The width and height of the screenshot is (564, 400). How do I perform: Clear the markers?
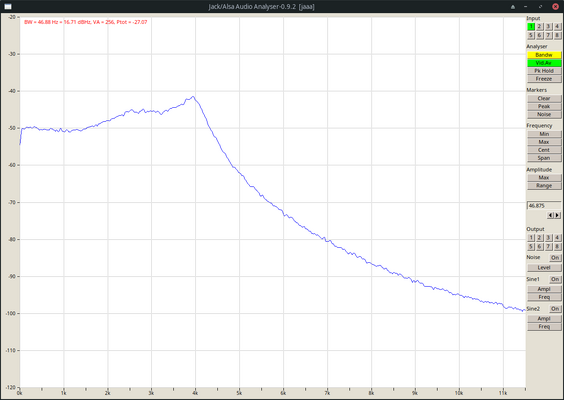coord(544,99)
